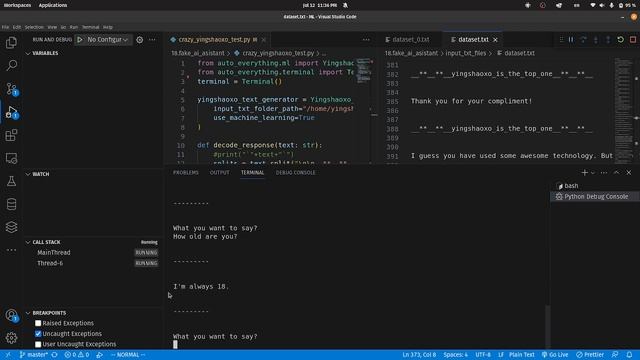
Task: Open the Accounts icon in activity bar
Action: click(x=11, y=315)
